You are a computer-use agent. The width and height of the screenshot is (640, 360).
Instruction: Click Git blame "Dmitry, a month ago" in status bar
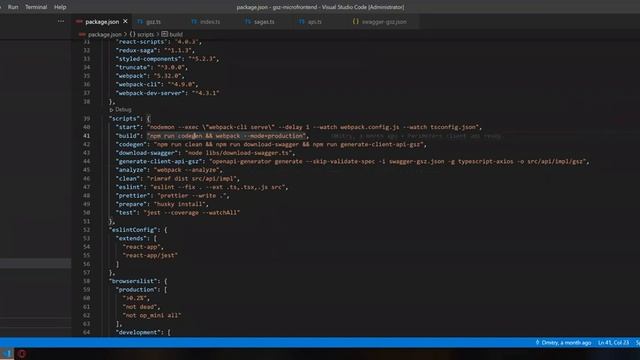[x=563, y=342]
